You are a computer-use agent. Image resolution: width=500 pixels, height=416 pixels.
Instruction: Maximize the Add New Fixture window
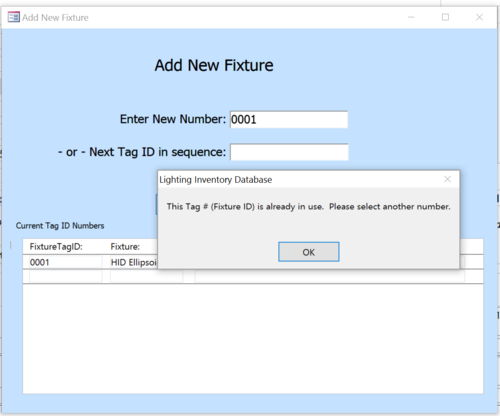pos(445,17)
